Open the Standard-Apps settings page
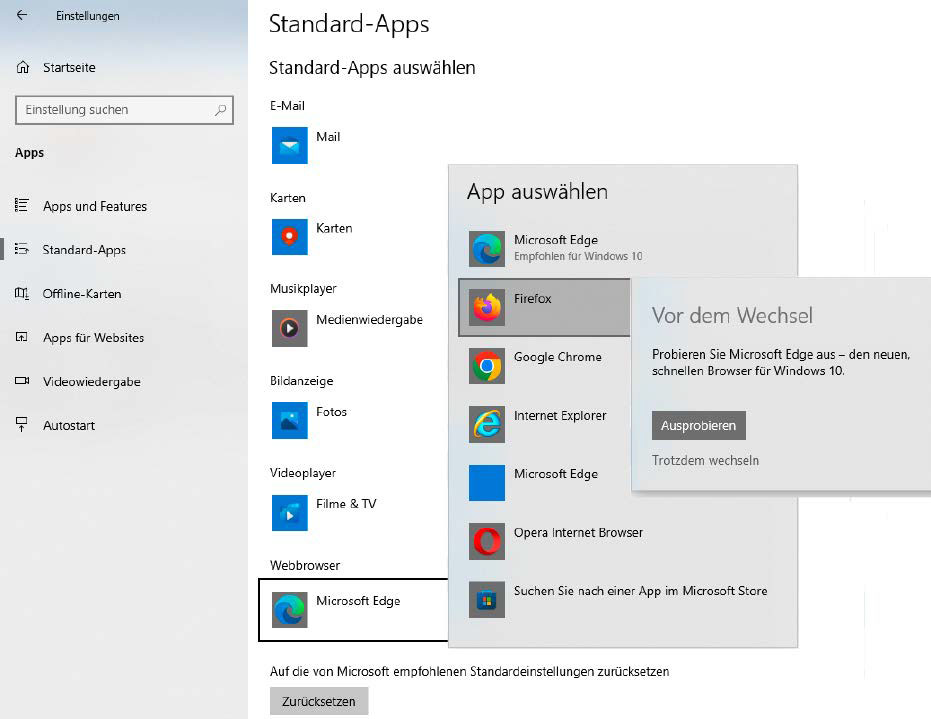The image size is (931, 719). (x=84, y=250)
